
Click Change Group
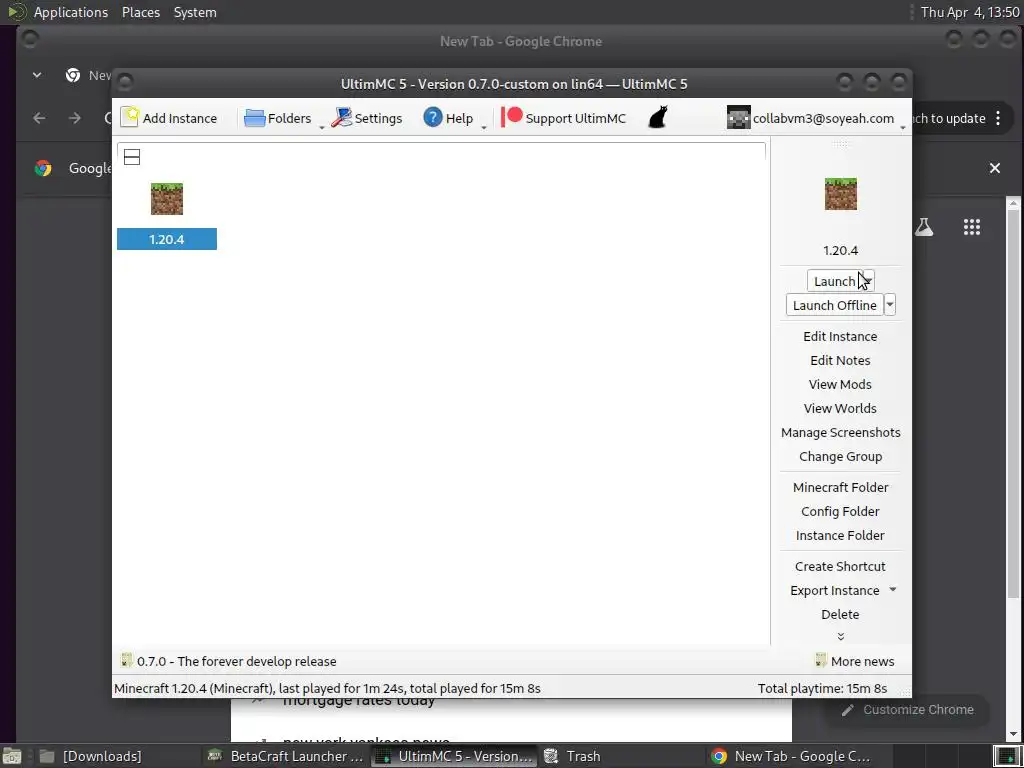840,456
